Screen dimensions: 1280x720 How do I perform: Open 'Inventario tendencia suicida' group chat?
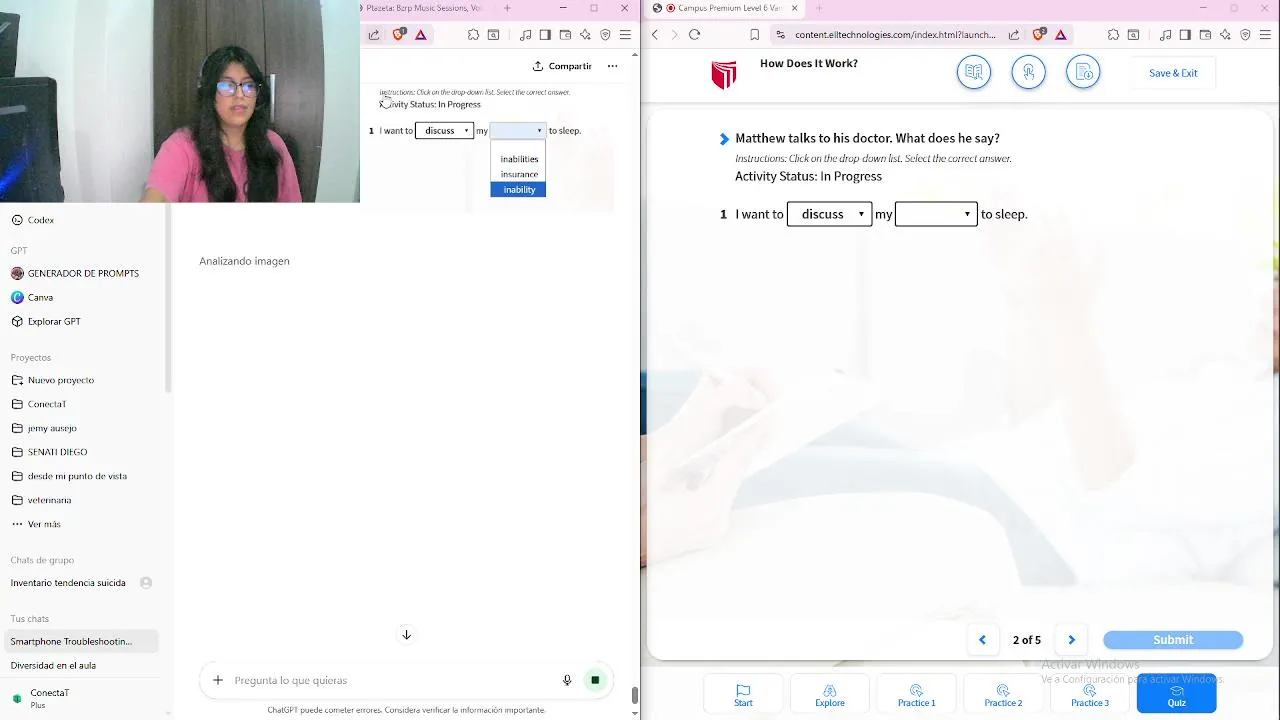click(80, 583)
